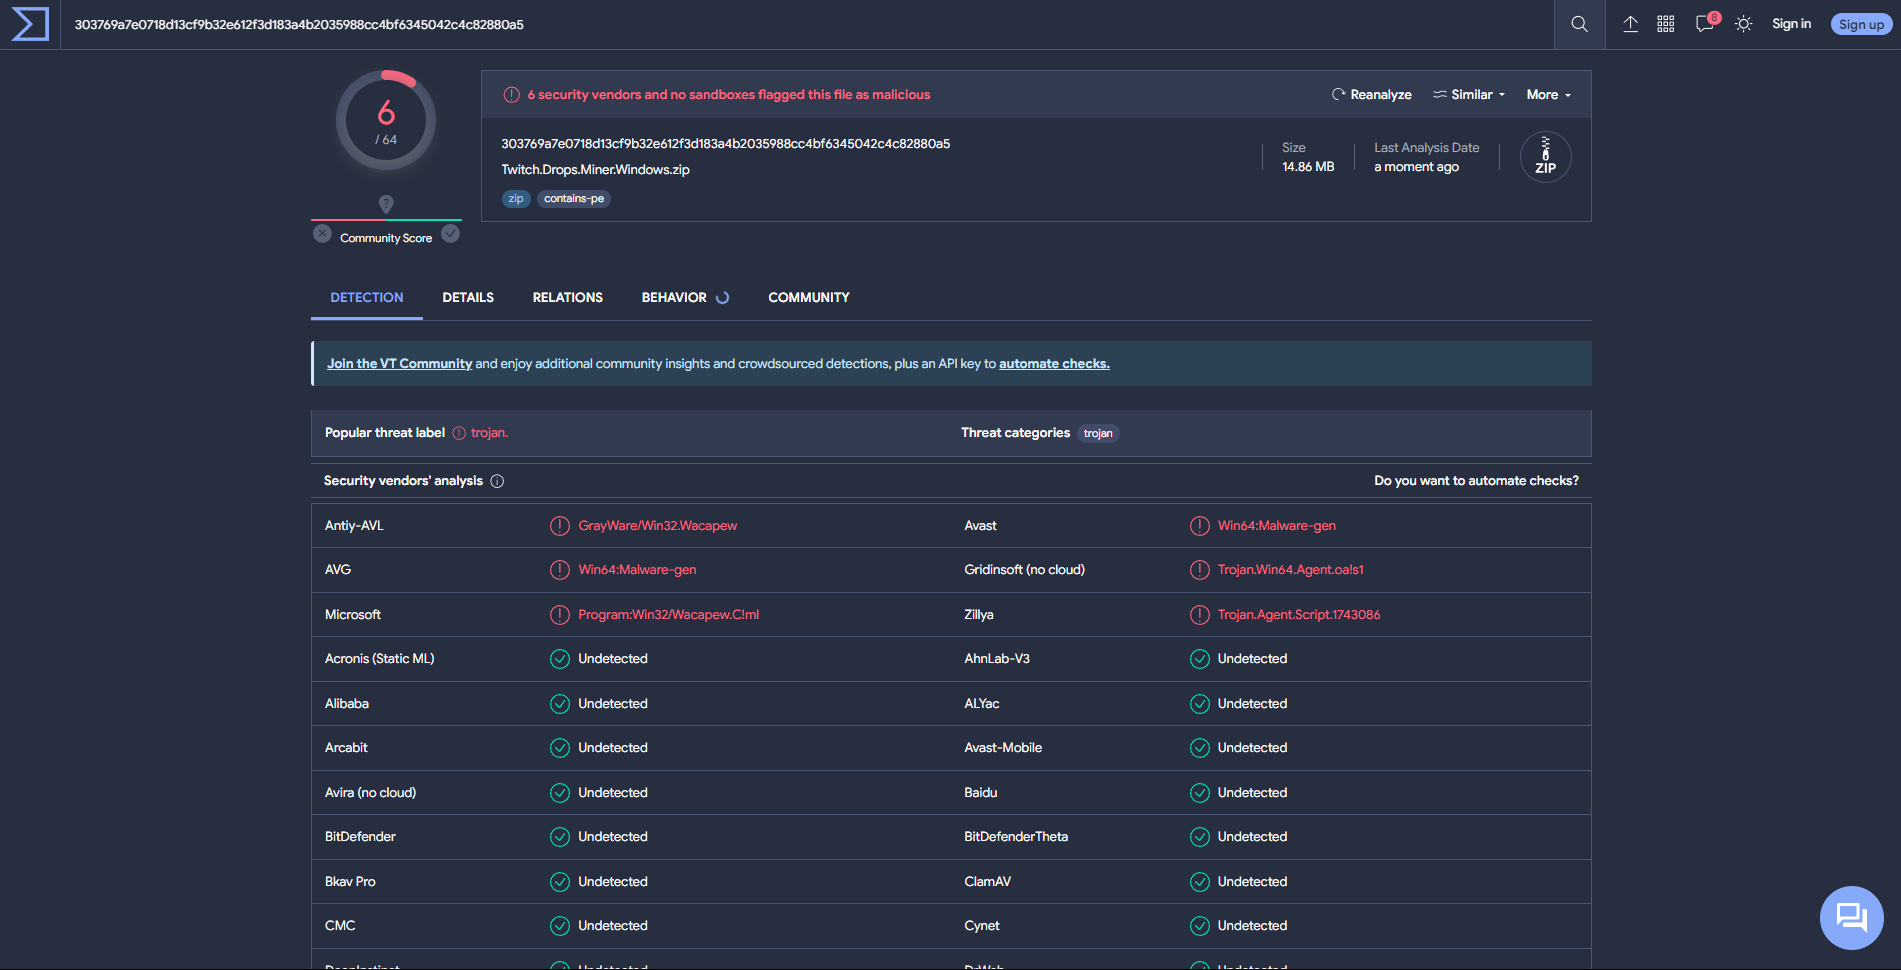The width and height of the screenshot is (1901, 970).
Task: Open the More options dropdown
Action: (x=1547, y=94)
